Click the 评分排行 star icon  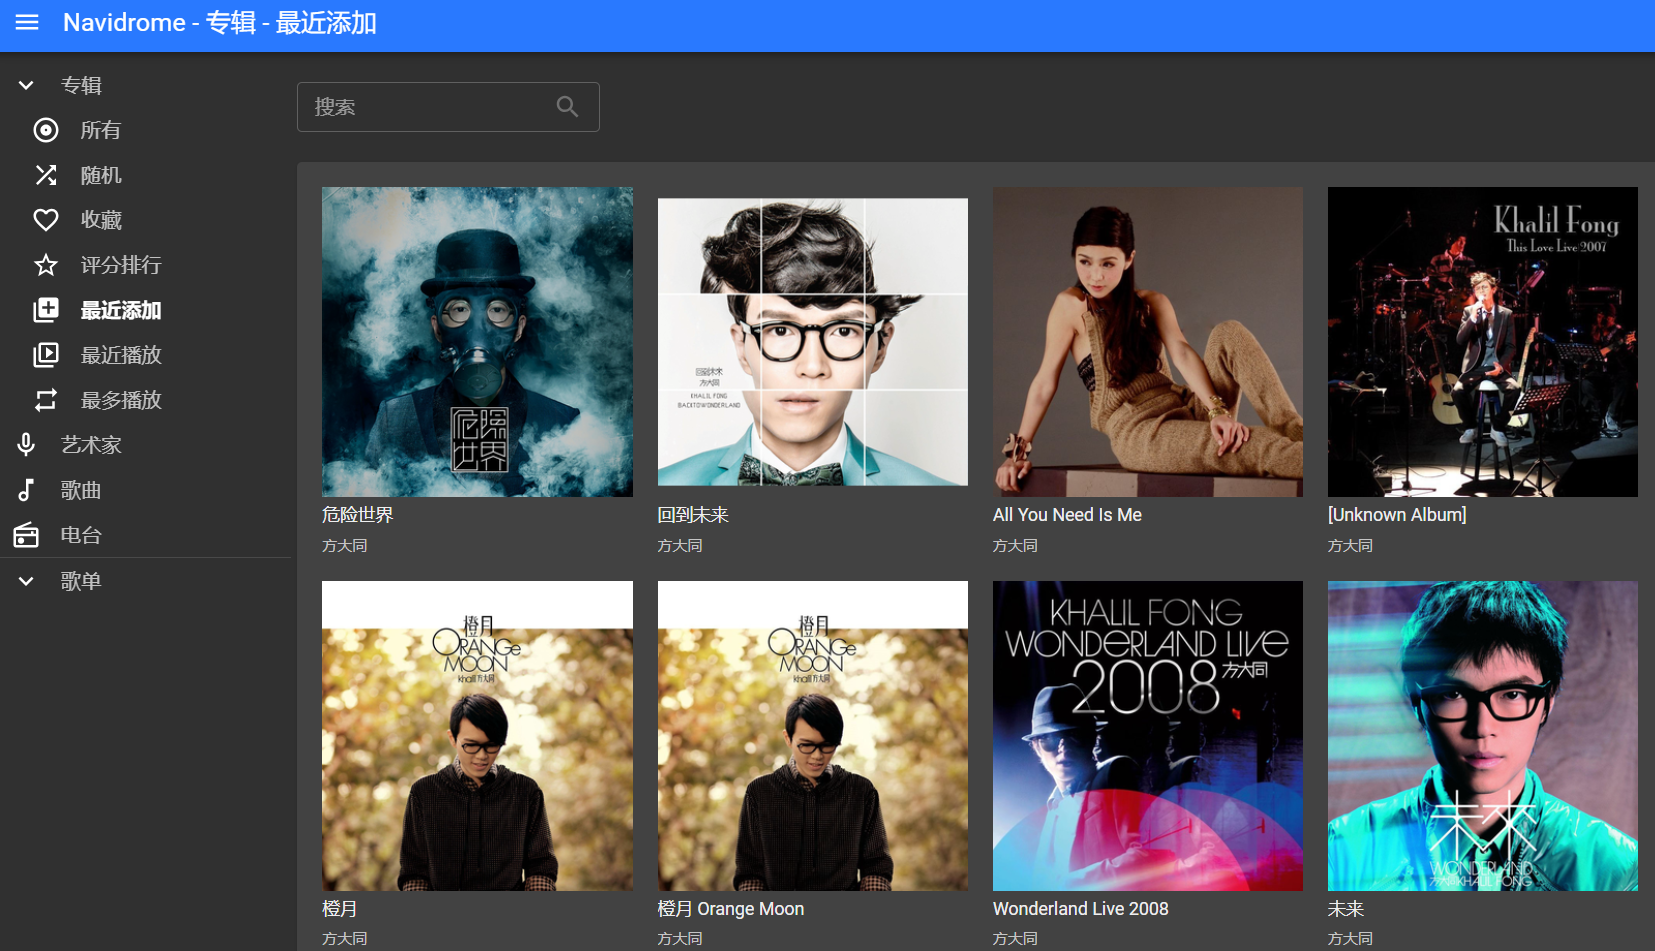tap(46, 265)
